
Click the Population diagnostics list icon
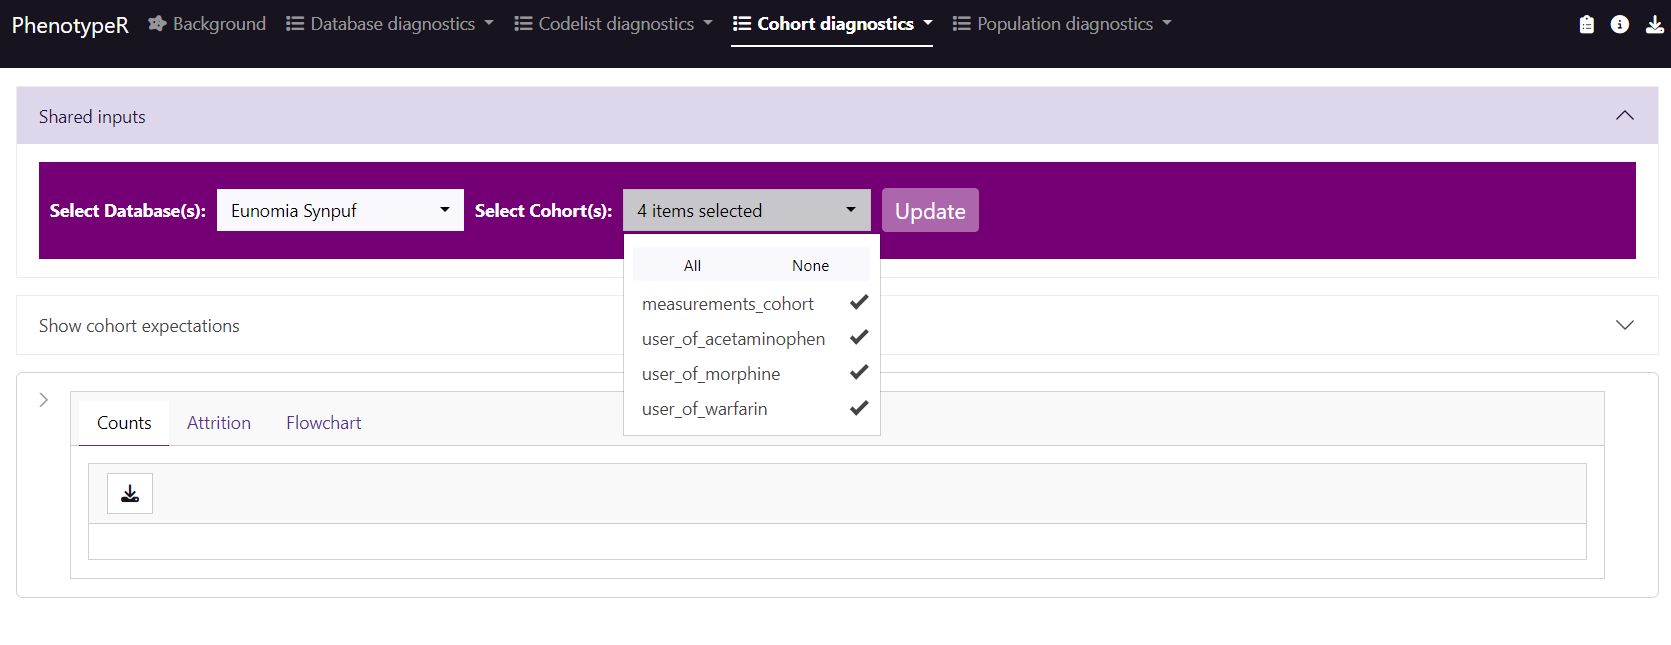pos(961,23)
